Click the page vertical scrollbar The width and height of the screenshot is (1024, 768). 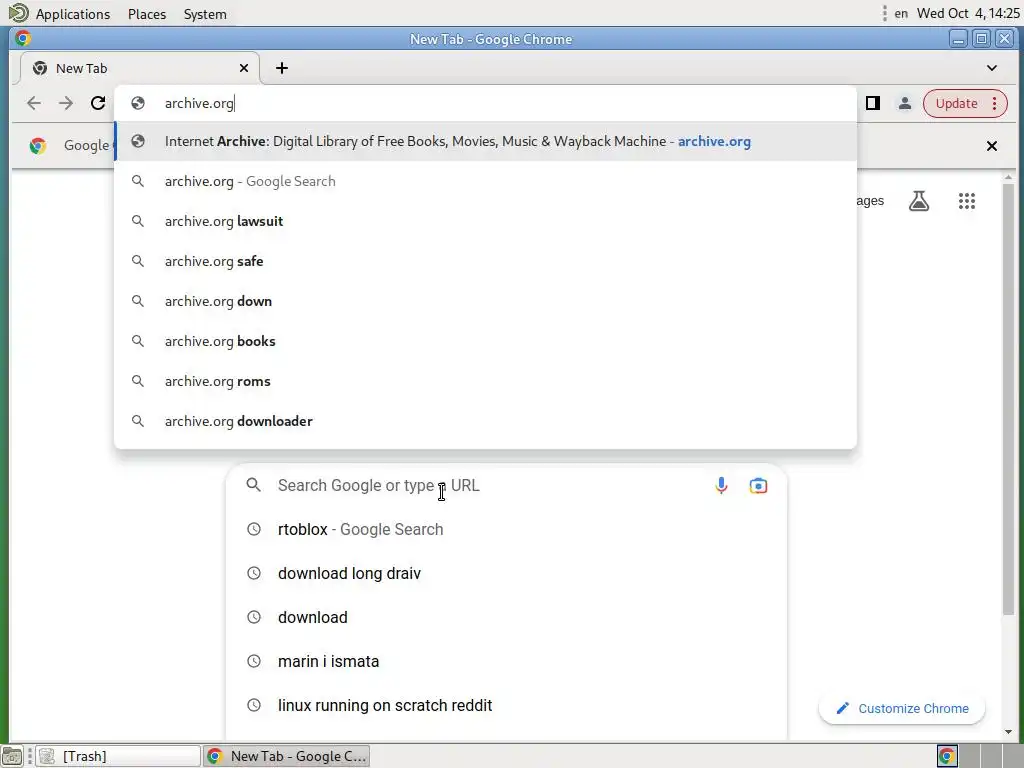click(x=1008, y=398)
